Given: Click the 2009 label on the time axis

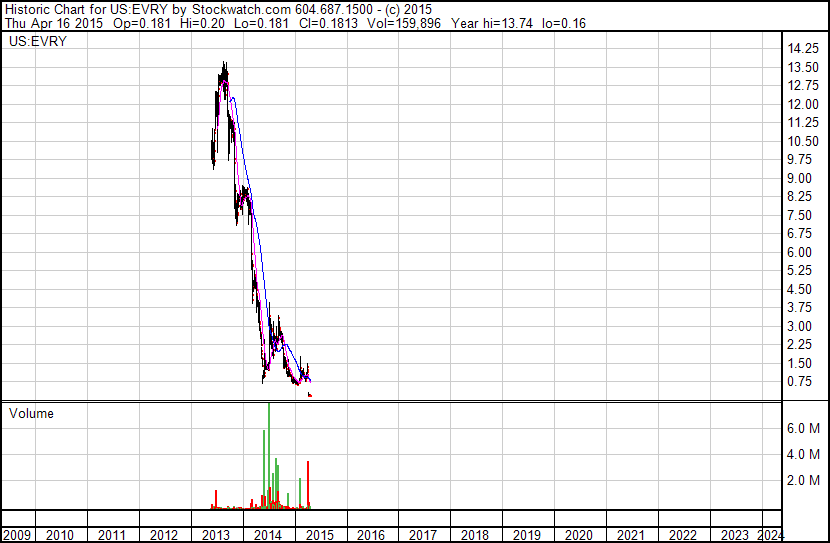Looking at the screenshot, I should [17, 535].
